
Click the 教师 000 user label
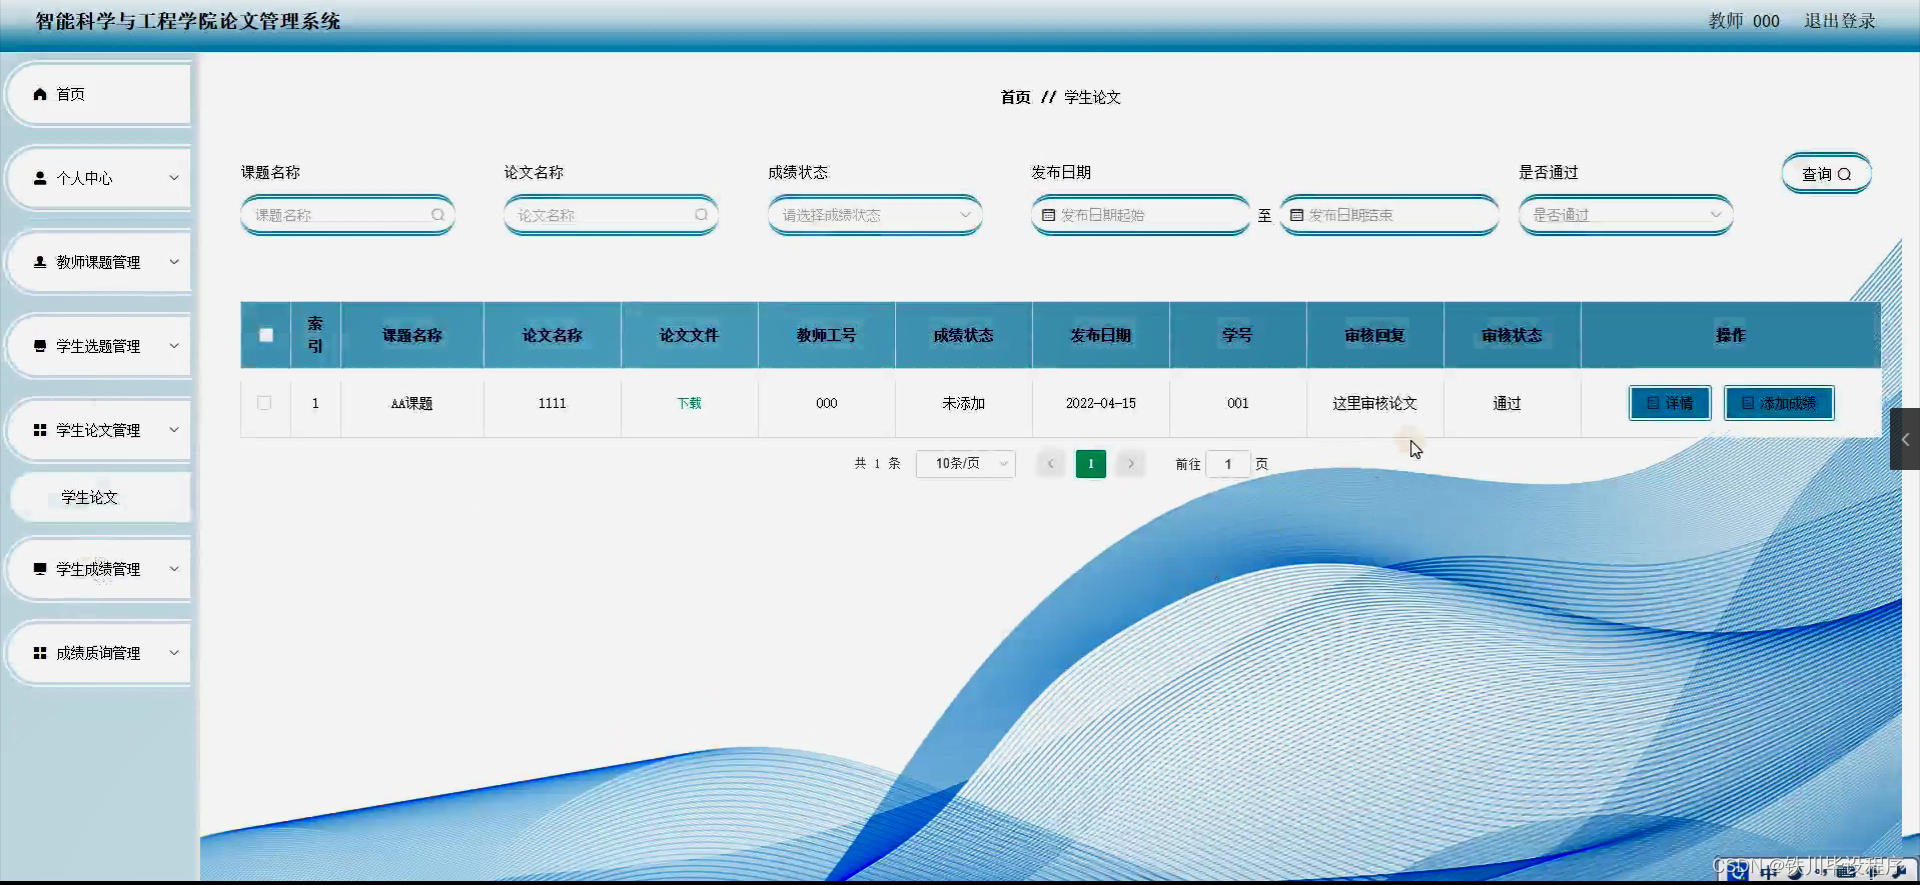point(1744,21)
